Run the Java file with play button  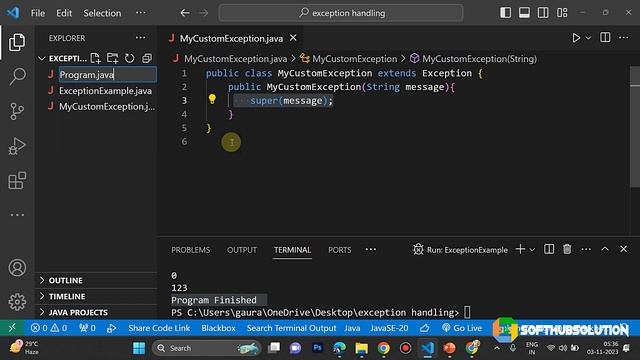[x=576, y=38]
